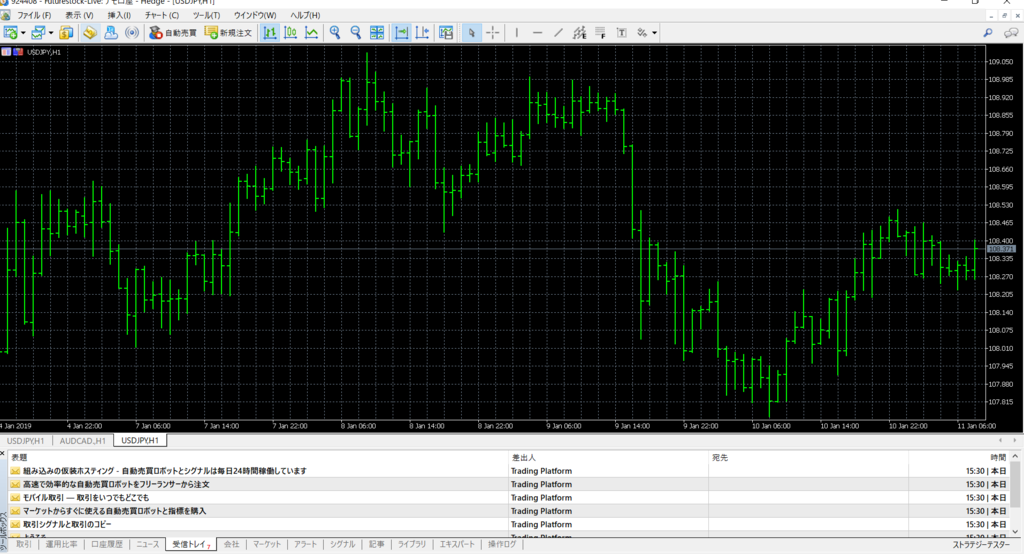Select the Fibonacci retracement tool
This screenshot has width=1024, height=554.
point(600,33)
